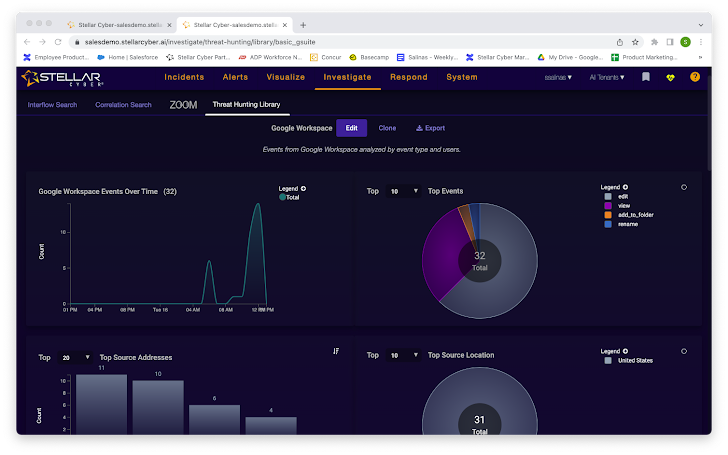This screenshot has width=728, height=455.
Task: Toggle Total series in line chart legend
Action: pyautogui.click(x=289, y=197)
